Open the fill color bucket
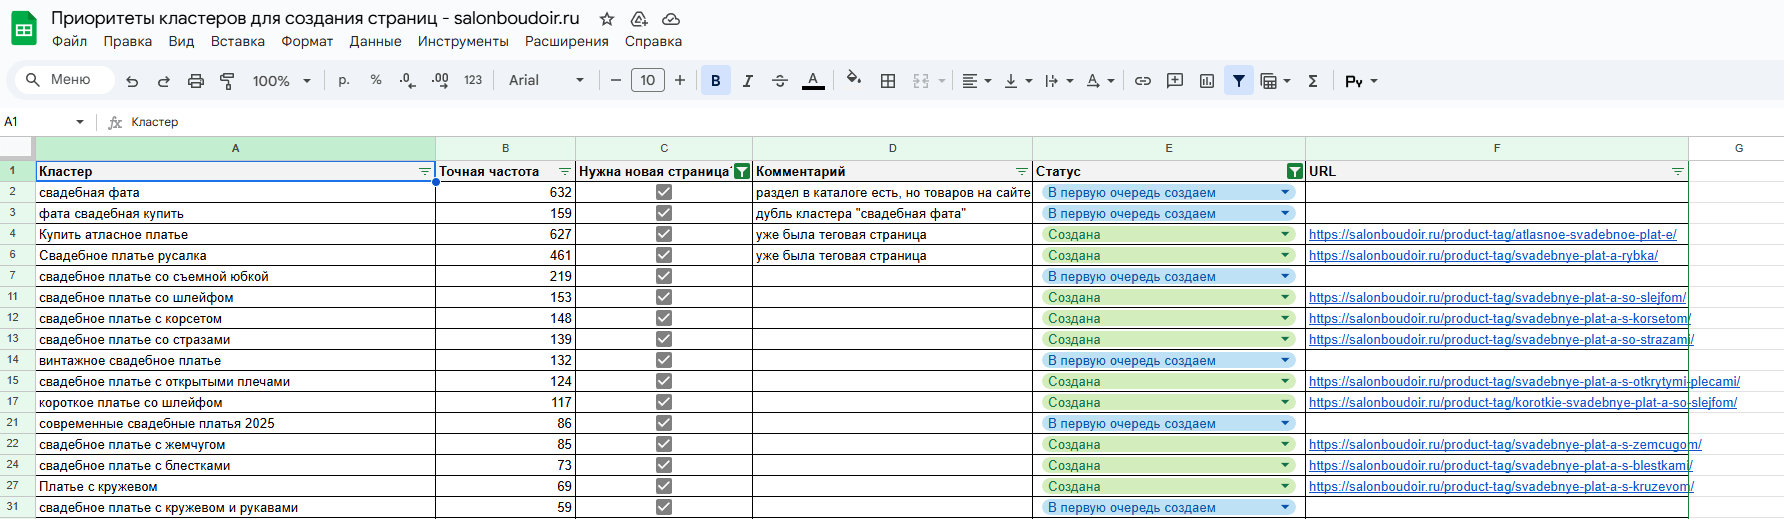The height and width of the screenshot is (519, 1784). (x=853, y=79)
